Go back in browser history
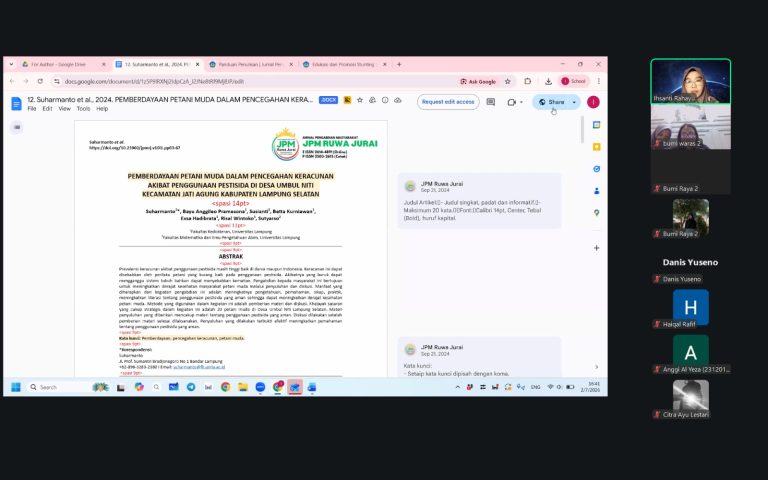 pos(12,81)
